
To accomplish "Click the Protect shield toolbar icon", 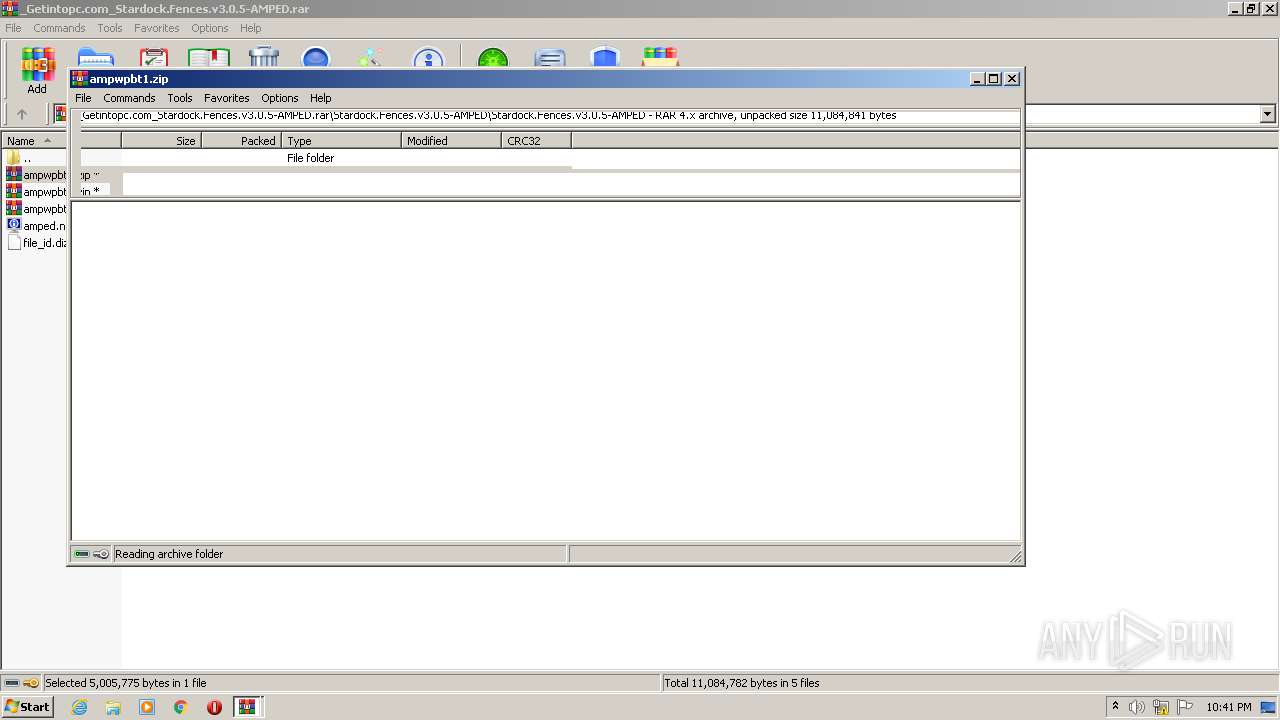I will tap(605, 58).
